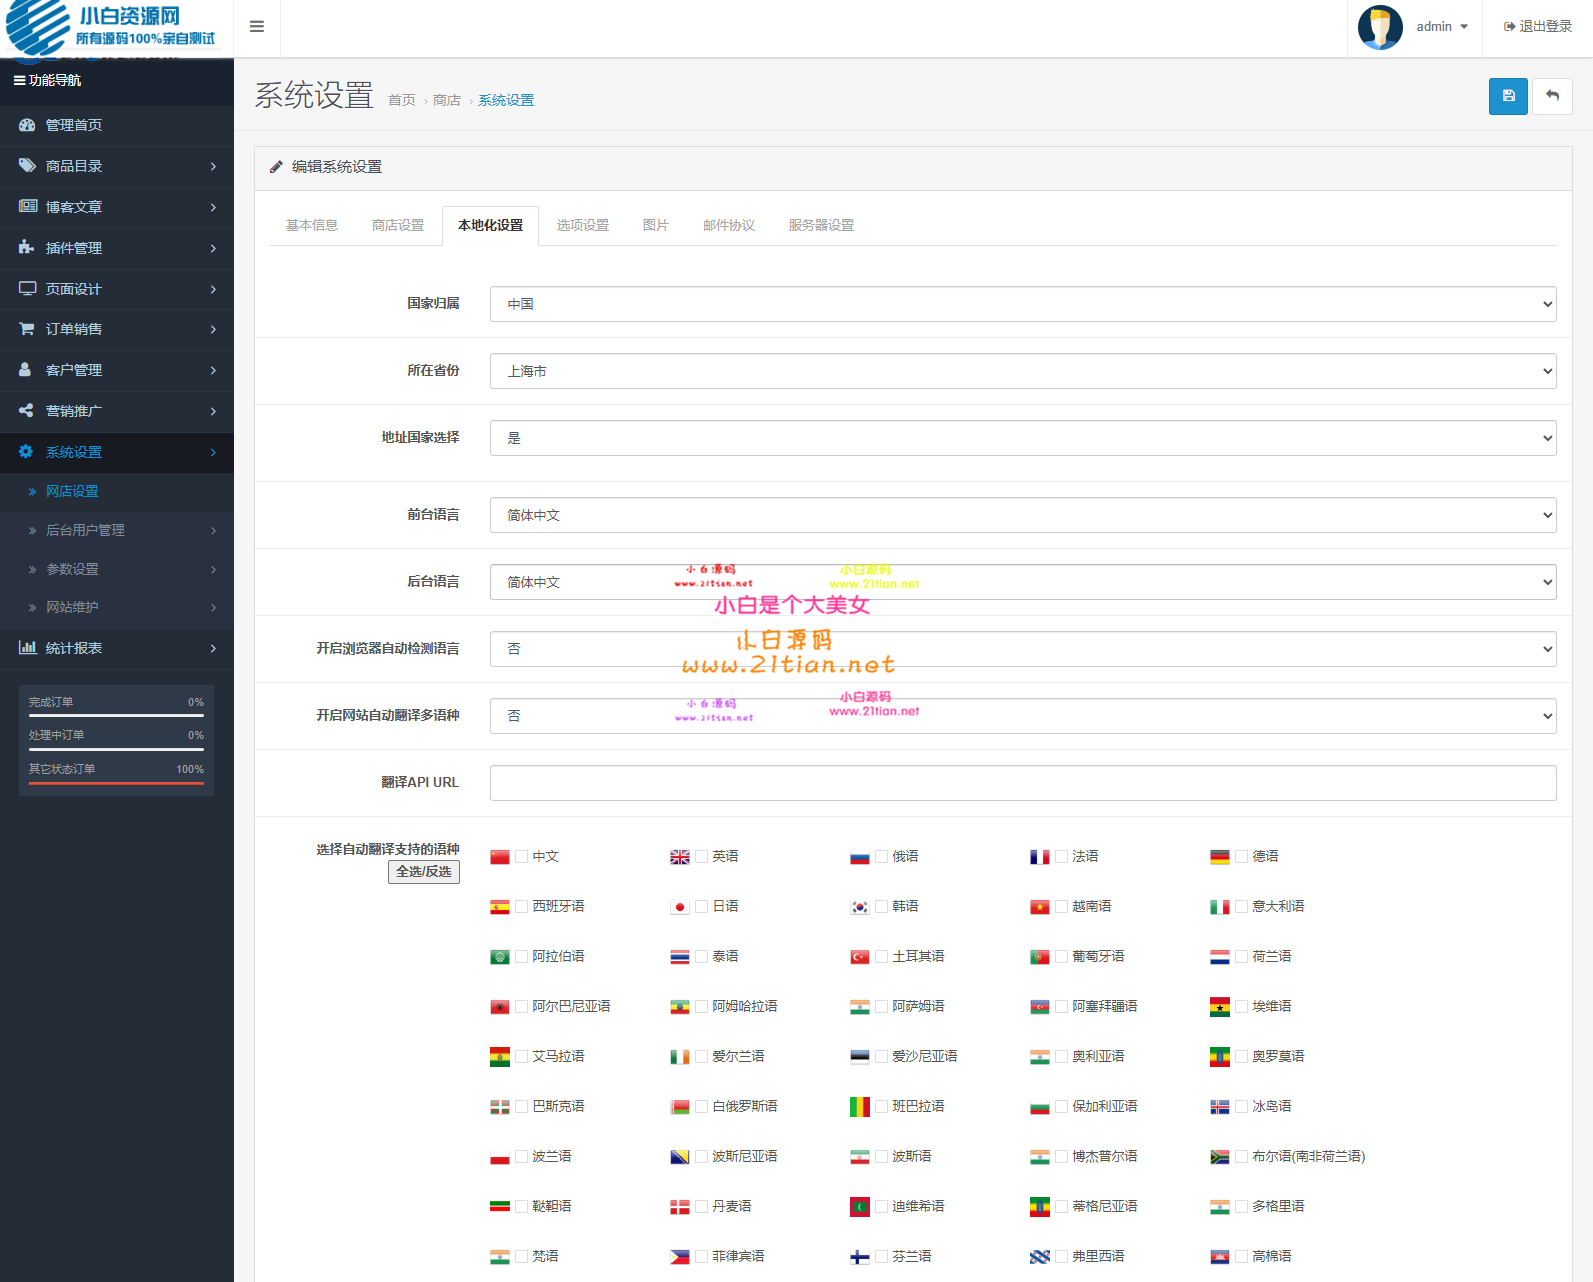Tick the 德语 language checkbox
The image size is (1593, 1282).
coord(1241,857)
